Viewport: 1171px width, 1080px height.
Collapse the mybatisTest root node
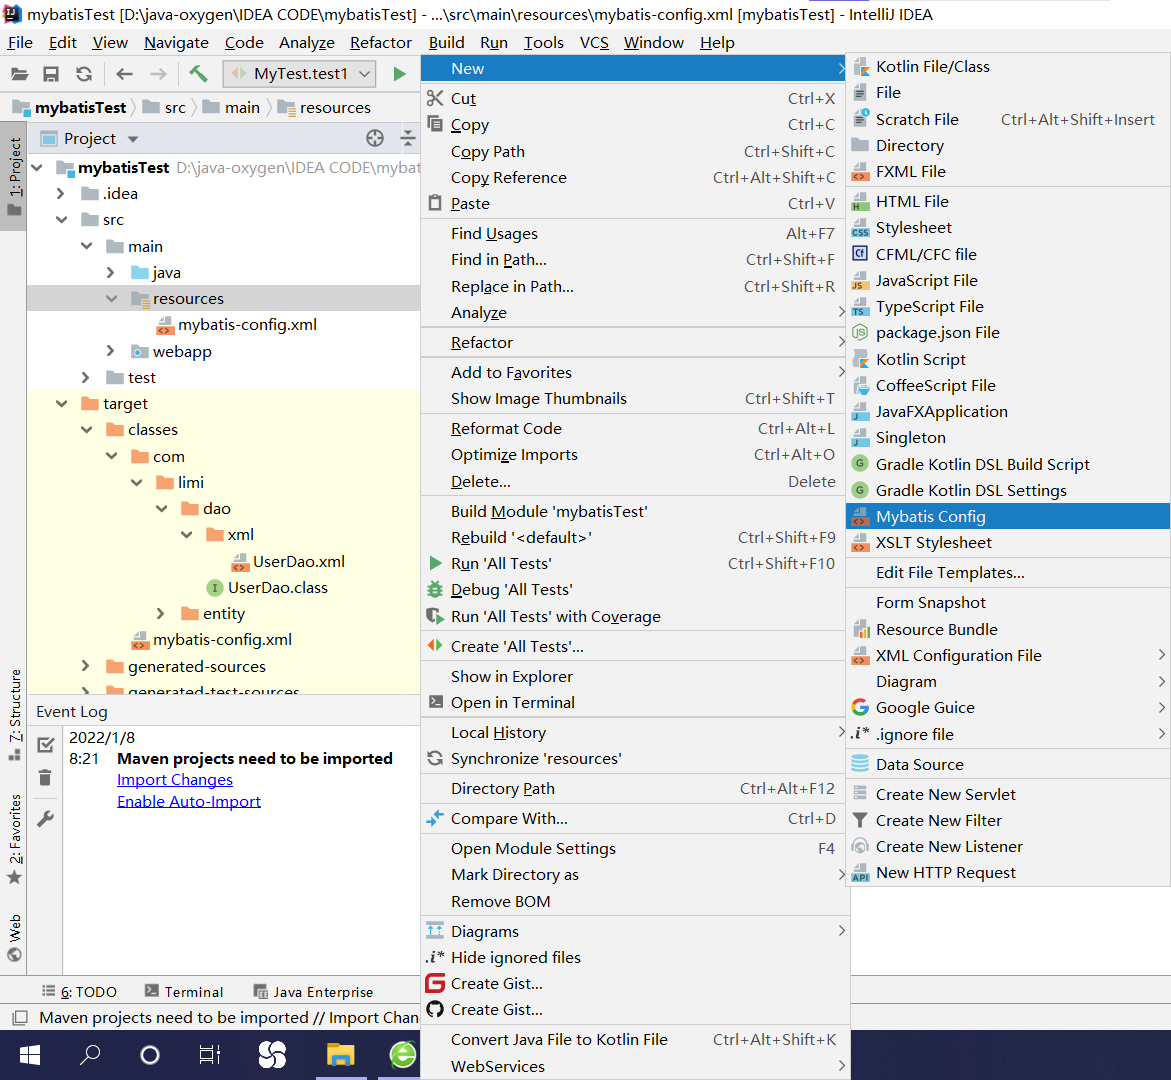(37, 167)
